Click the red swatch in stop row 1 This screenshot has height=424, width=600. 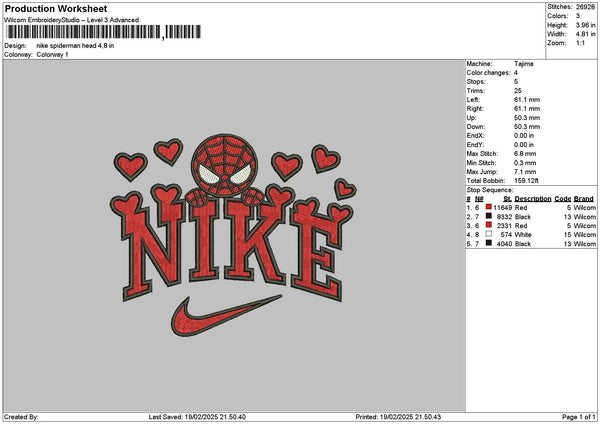tap(489, 207)
